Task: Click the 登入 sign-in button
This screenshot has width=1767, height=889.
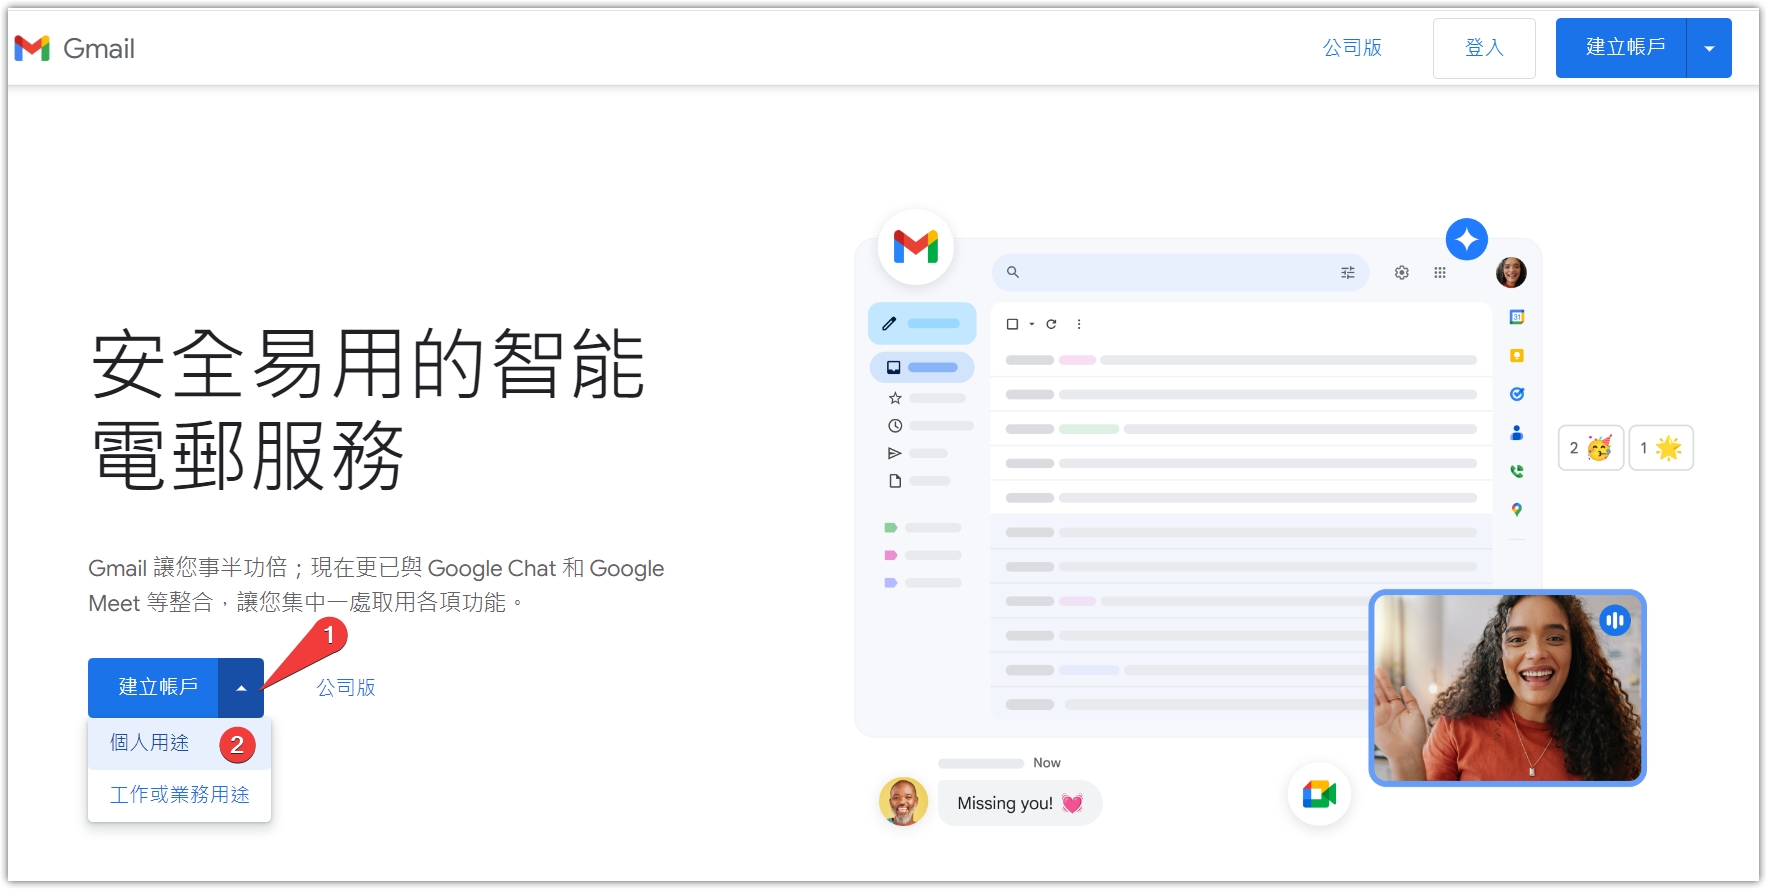Action: [x=1483, y=48]
